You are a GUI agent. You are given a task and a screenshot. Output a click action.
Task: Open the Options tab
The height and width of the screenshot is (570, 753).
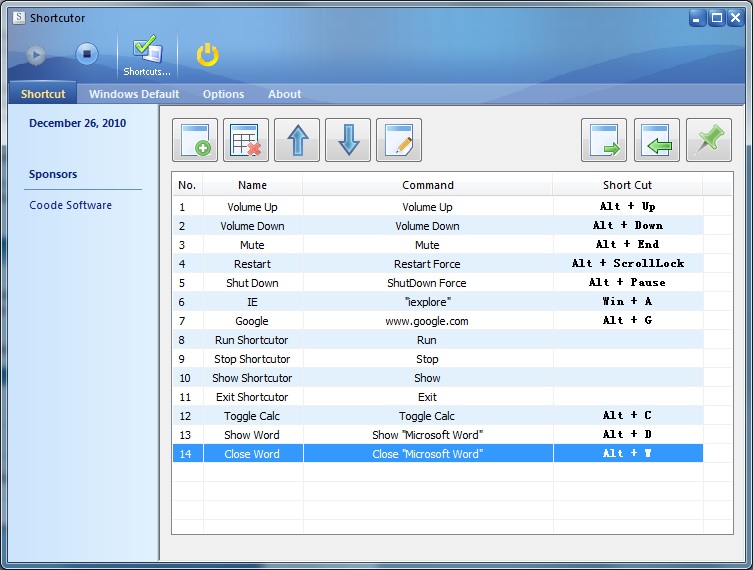[x=223, y=94]
